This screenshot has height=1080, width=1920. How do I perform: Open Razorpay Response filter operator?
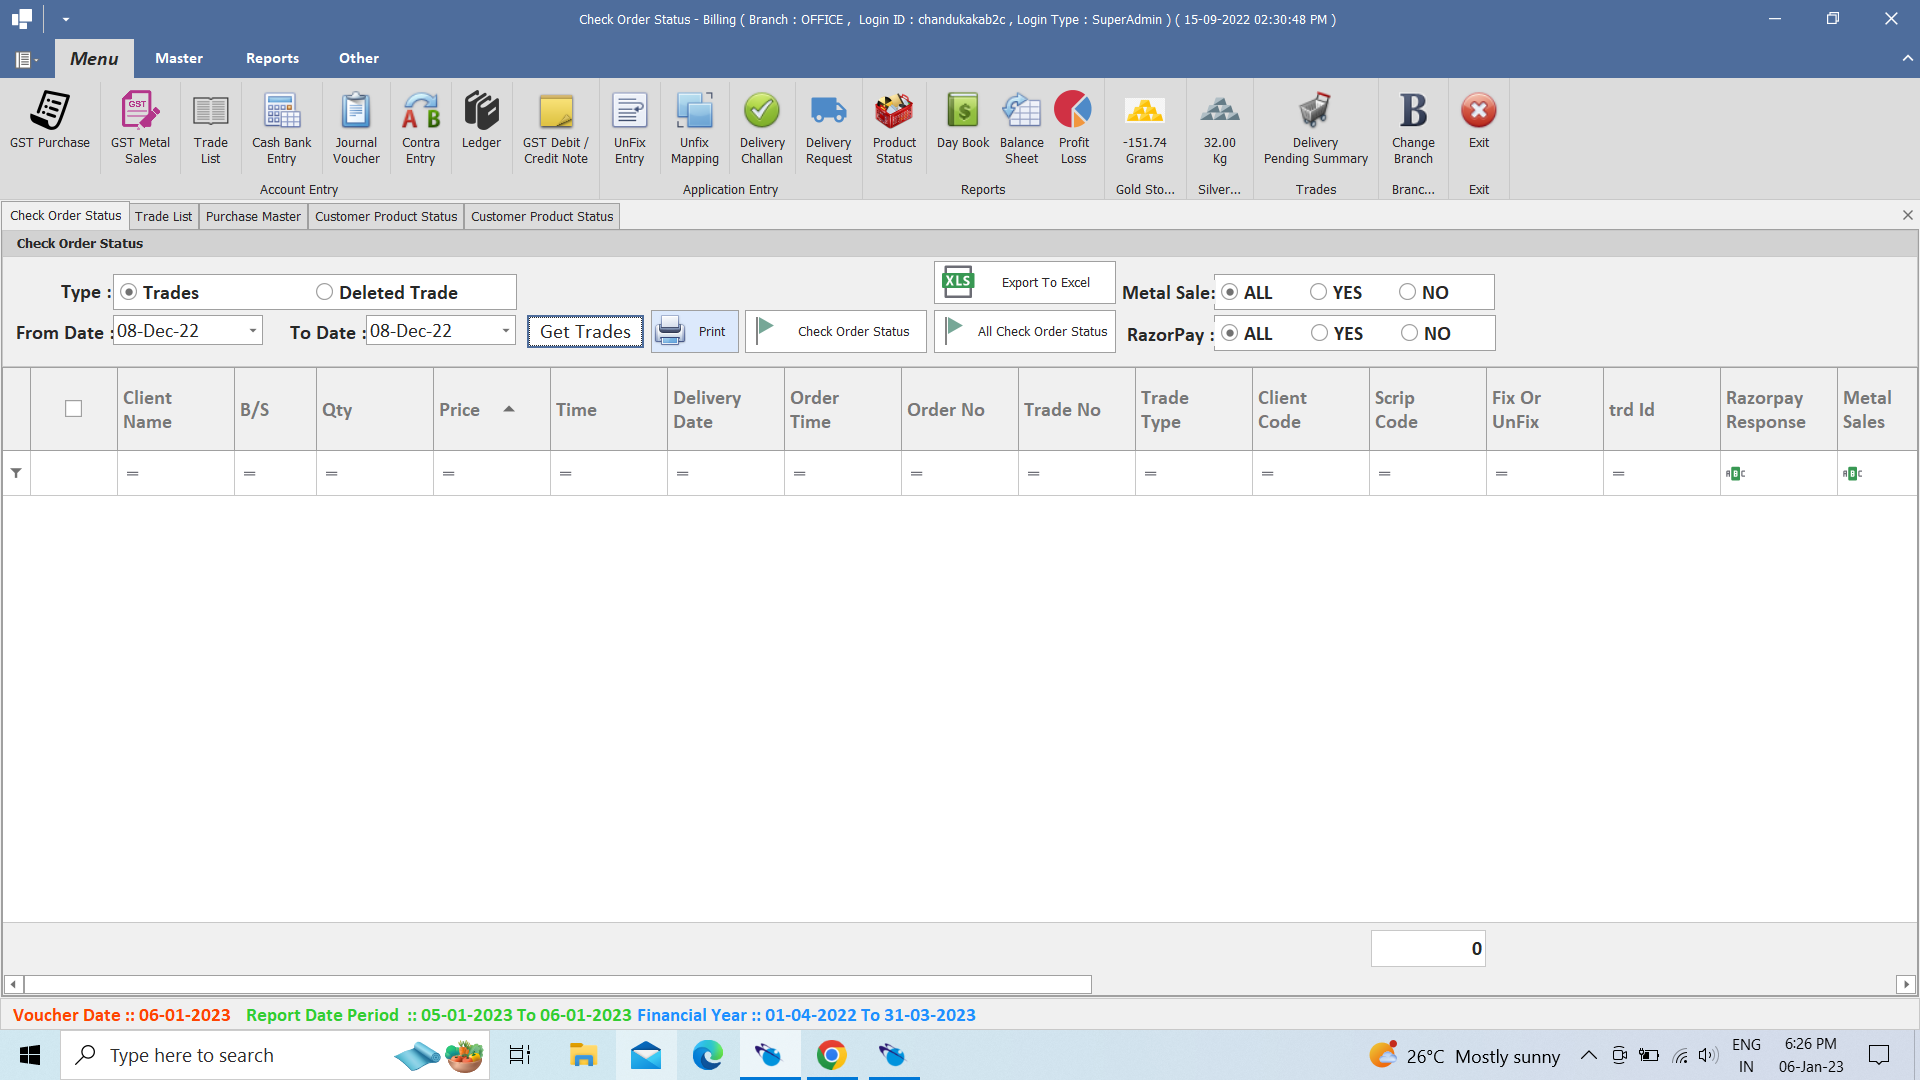1736,473
